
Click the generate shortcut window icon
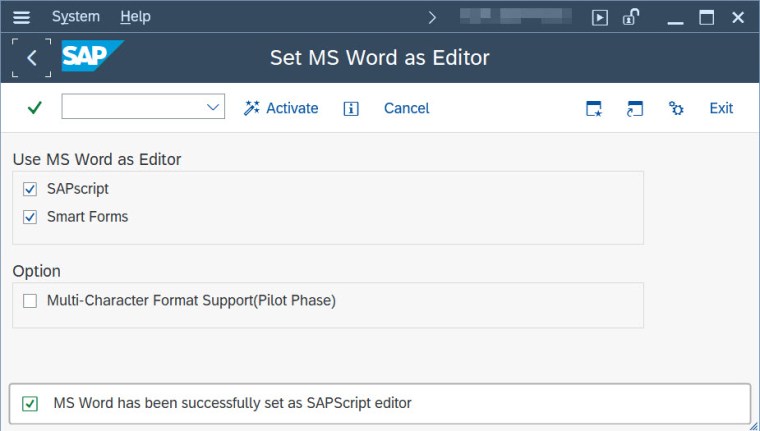(x=634, y=109)
